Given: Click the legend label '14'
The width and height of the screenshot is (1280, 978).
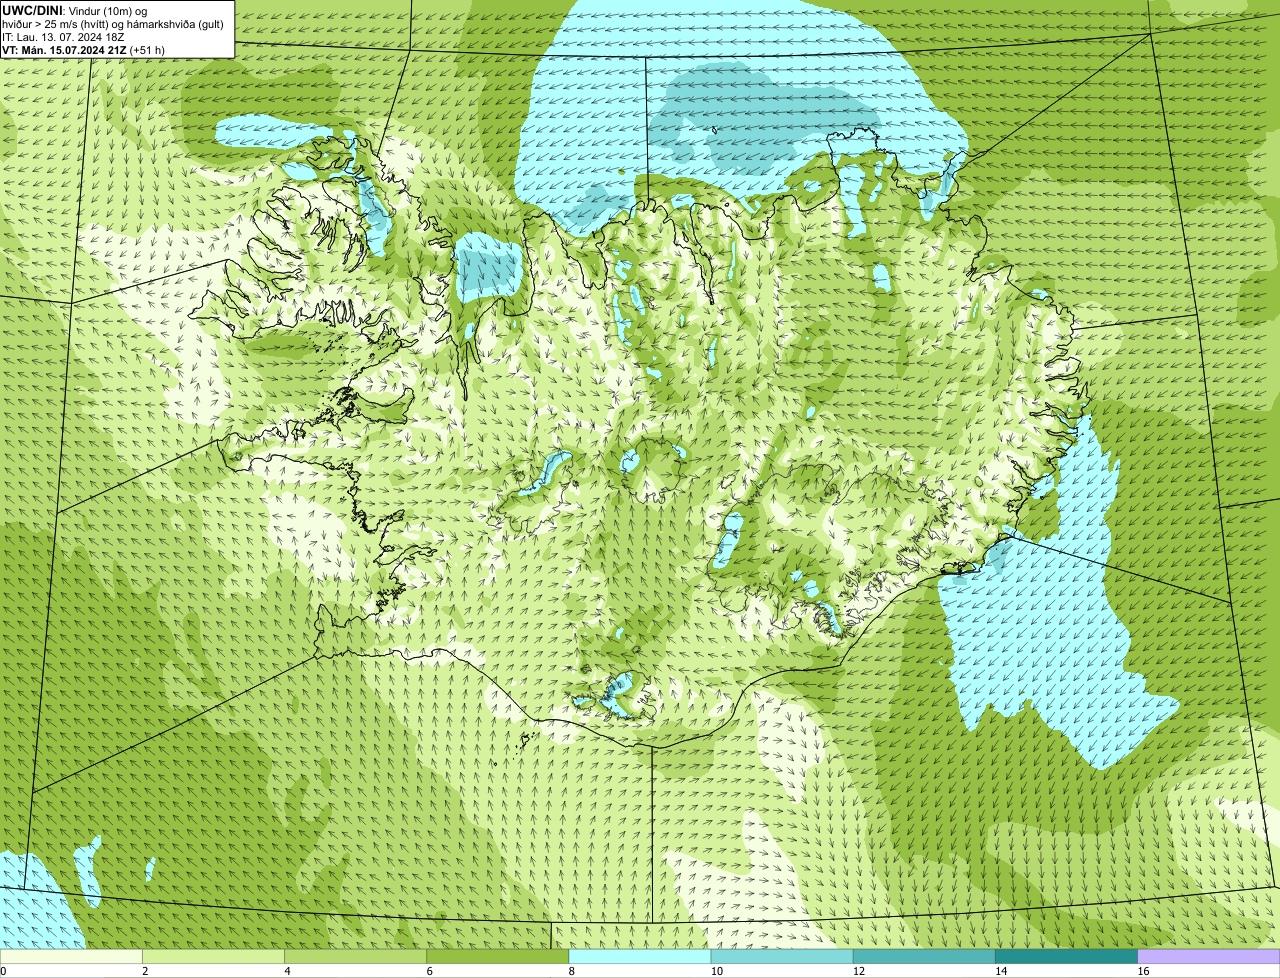Looking at the screenshot, I should pos(1001,971).
